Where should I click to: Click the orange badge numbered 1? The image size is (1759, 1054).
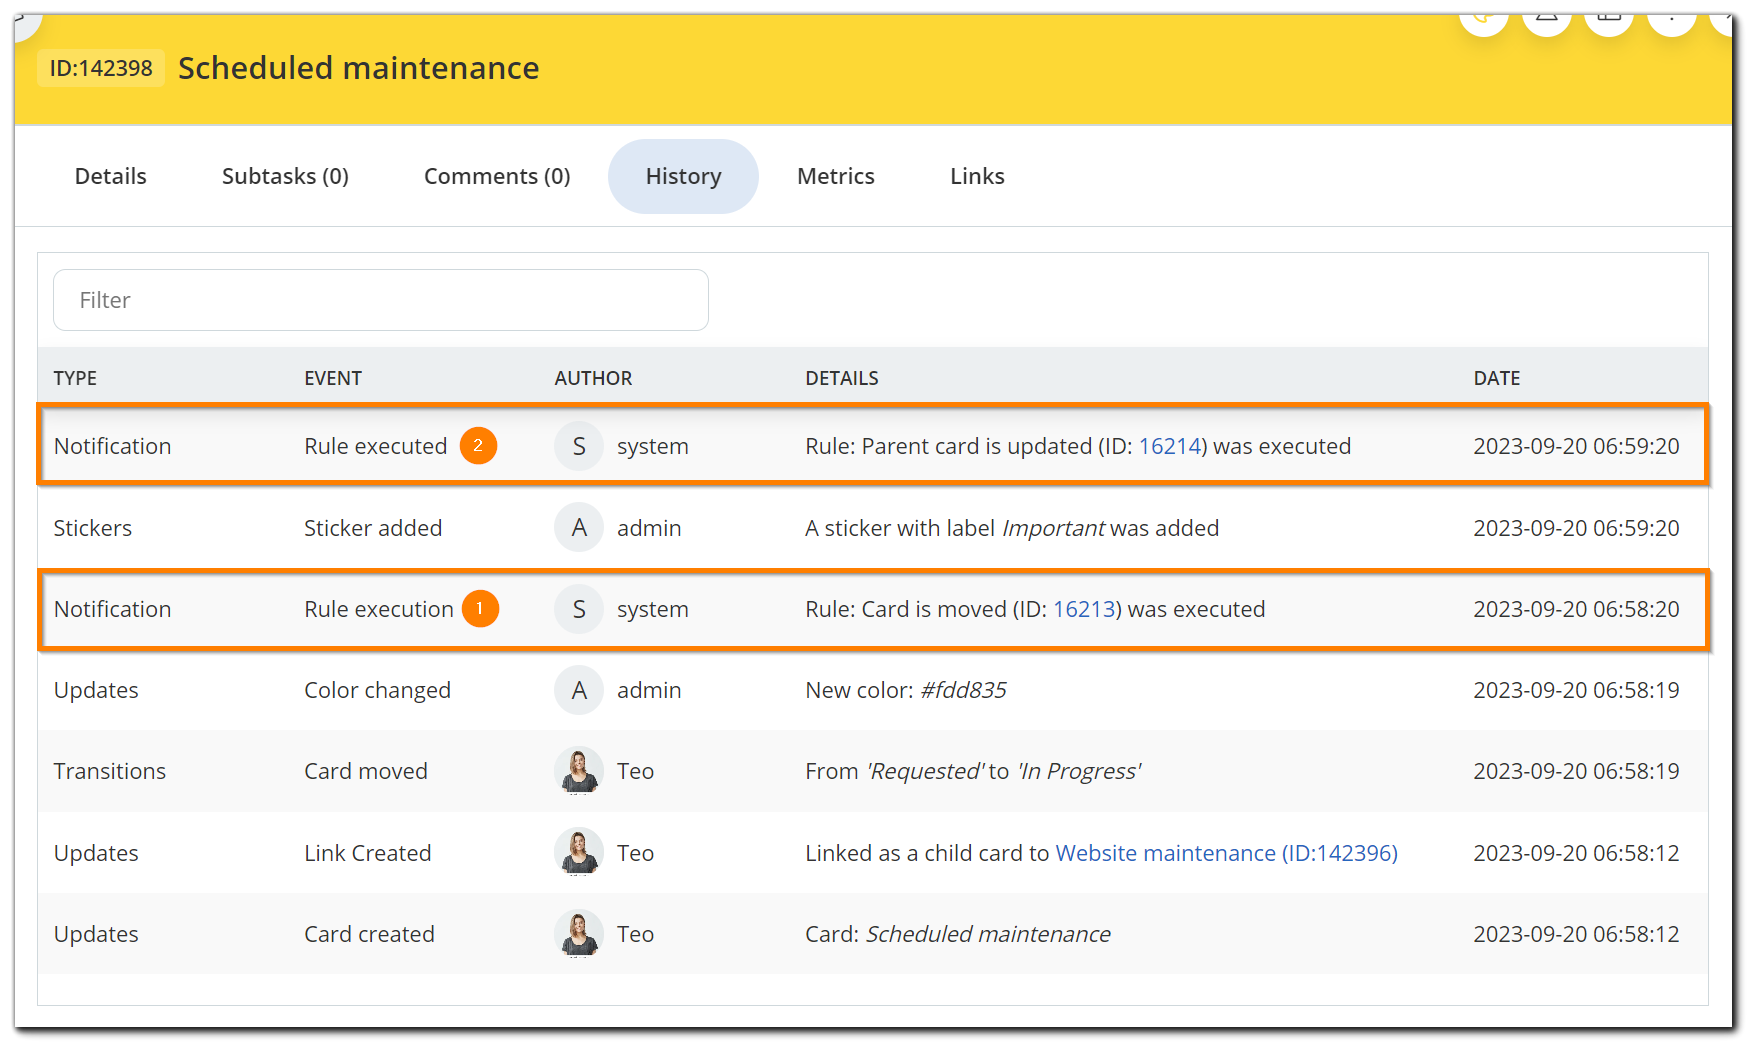coord(480,609)
